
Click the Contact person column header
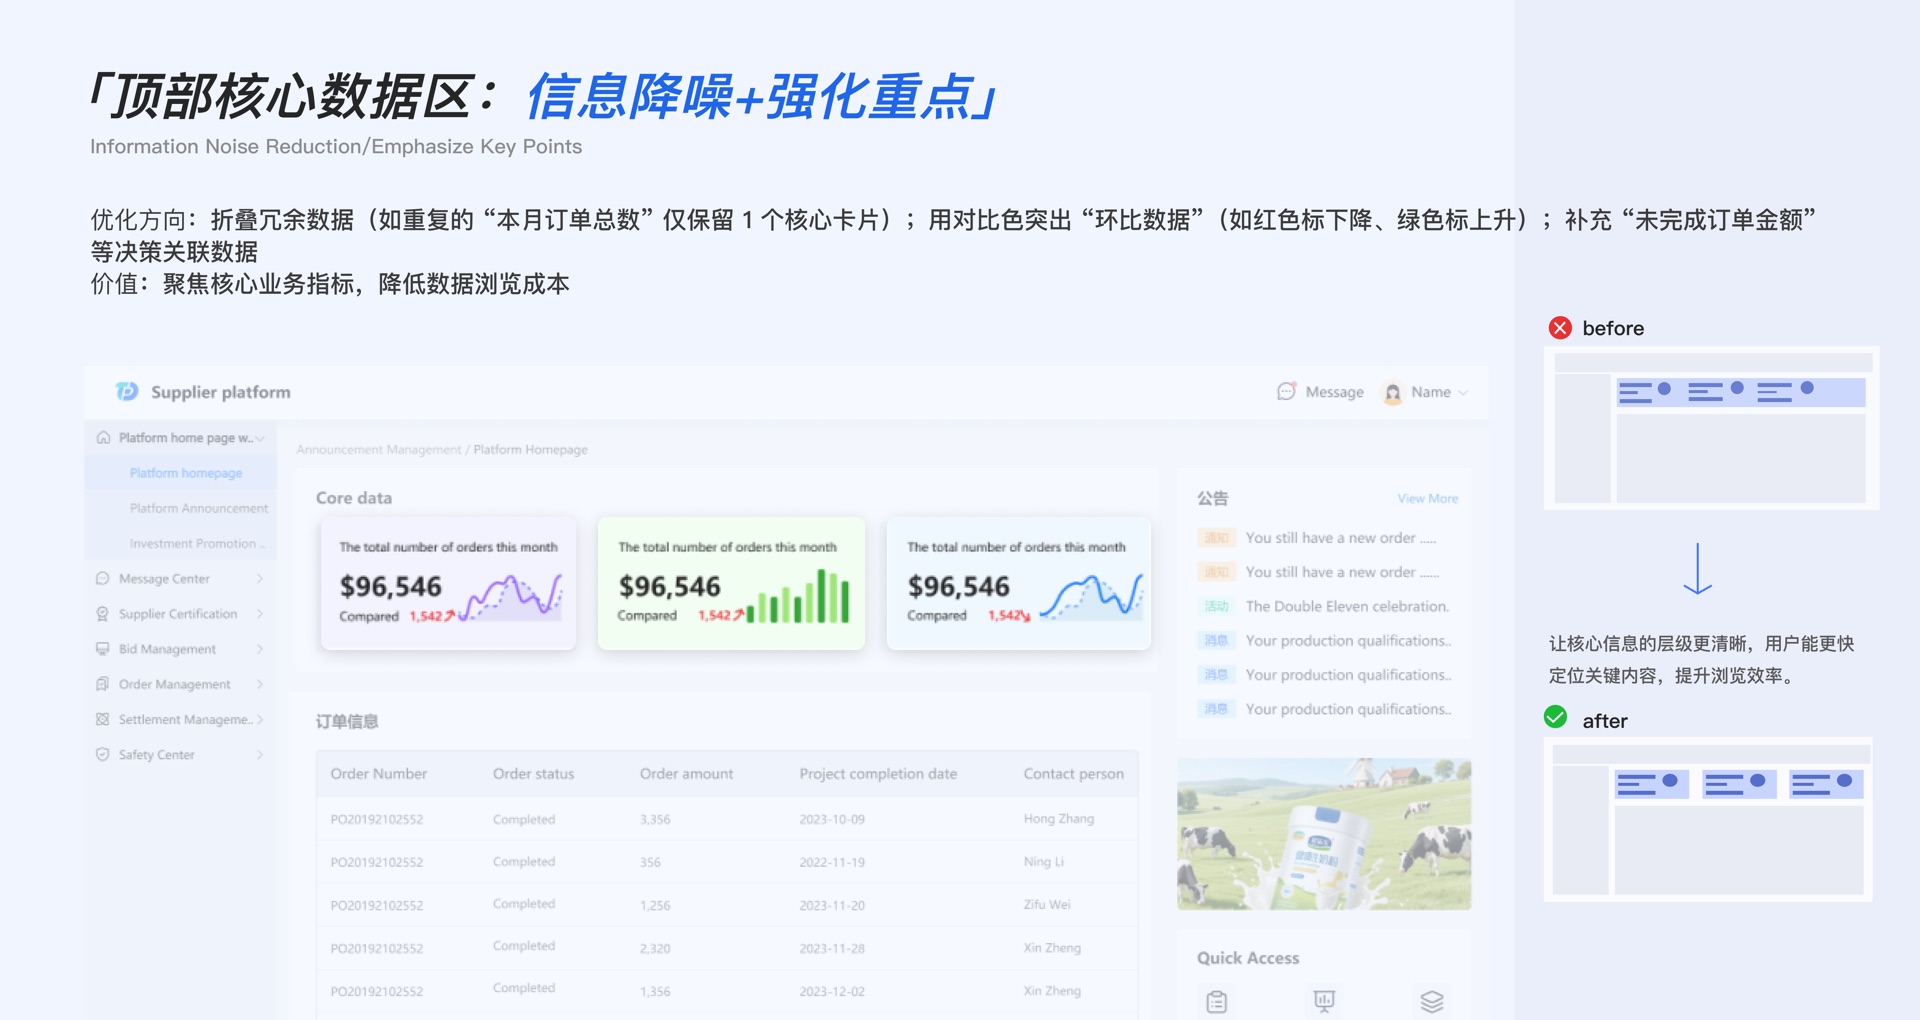point(1074,773)
